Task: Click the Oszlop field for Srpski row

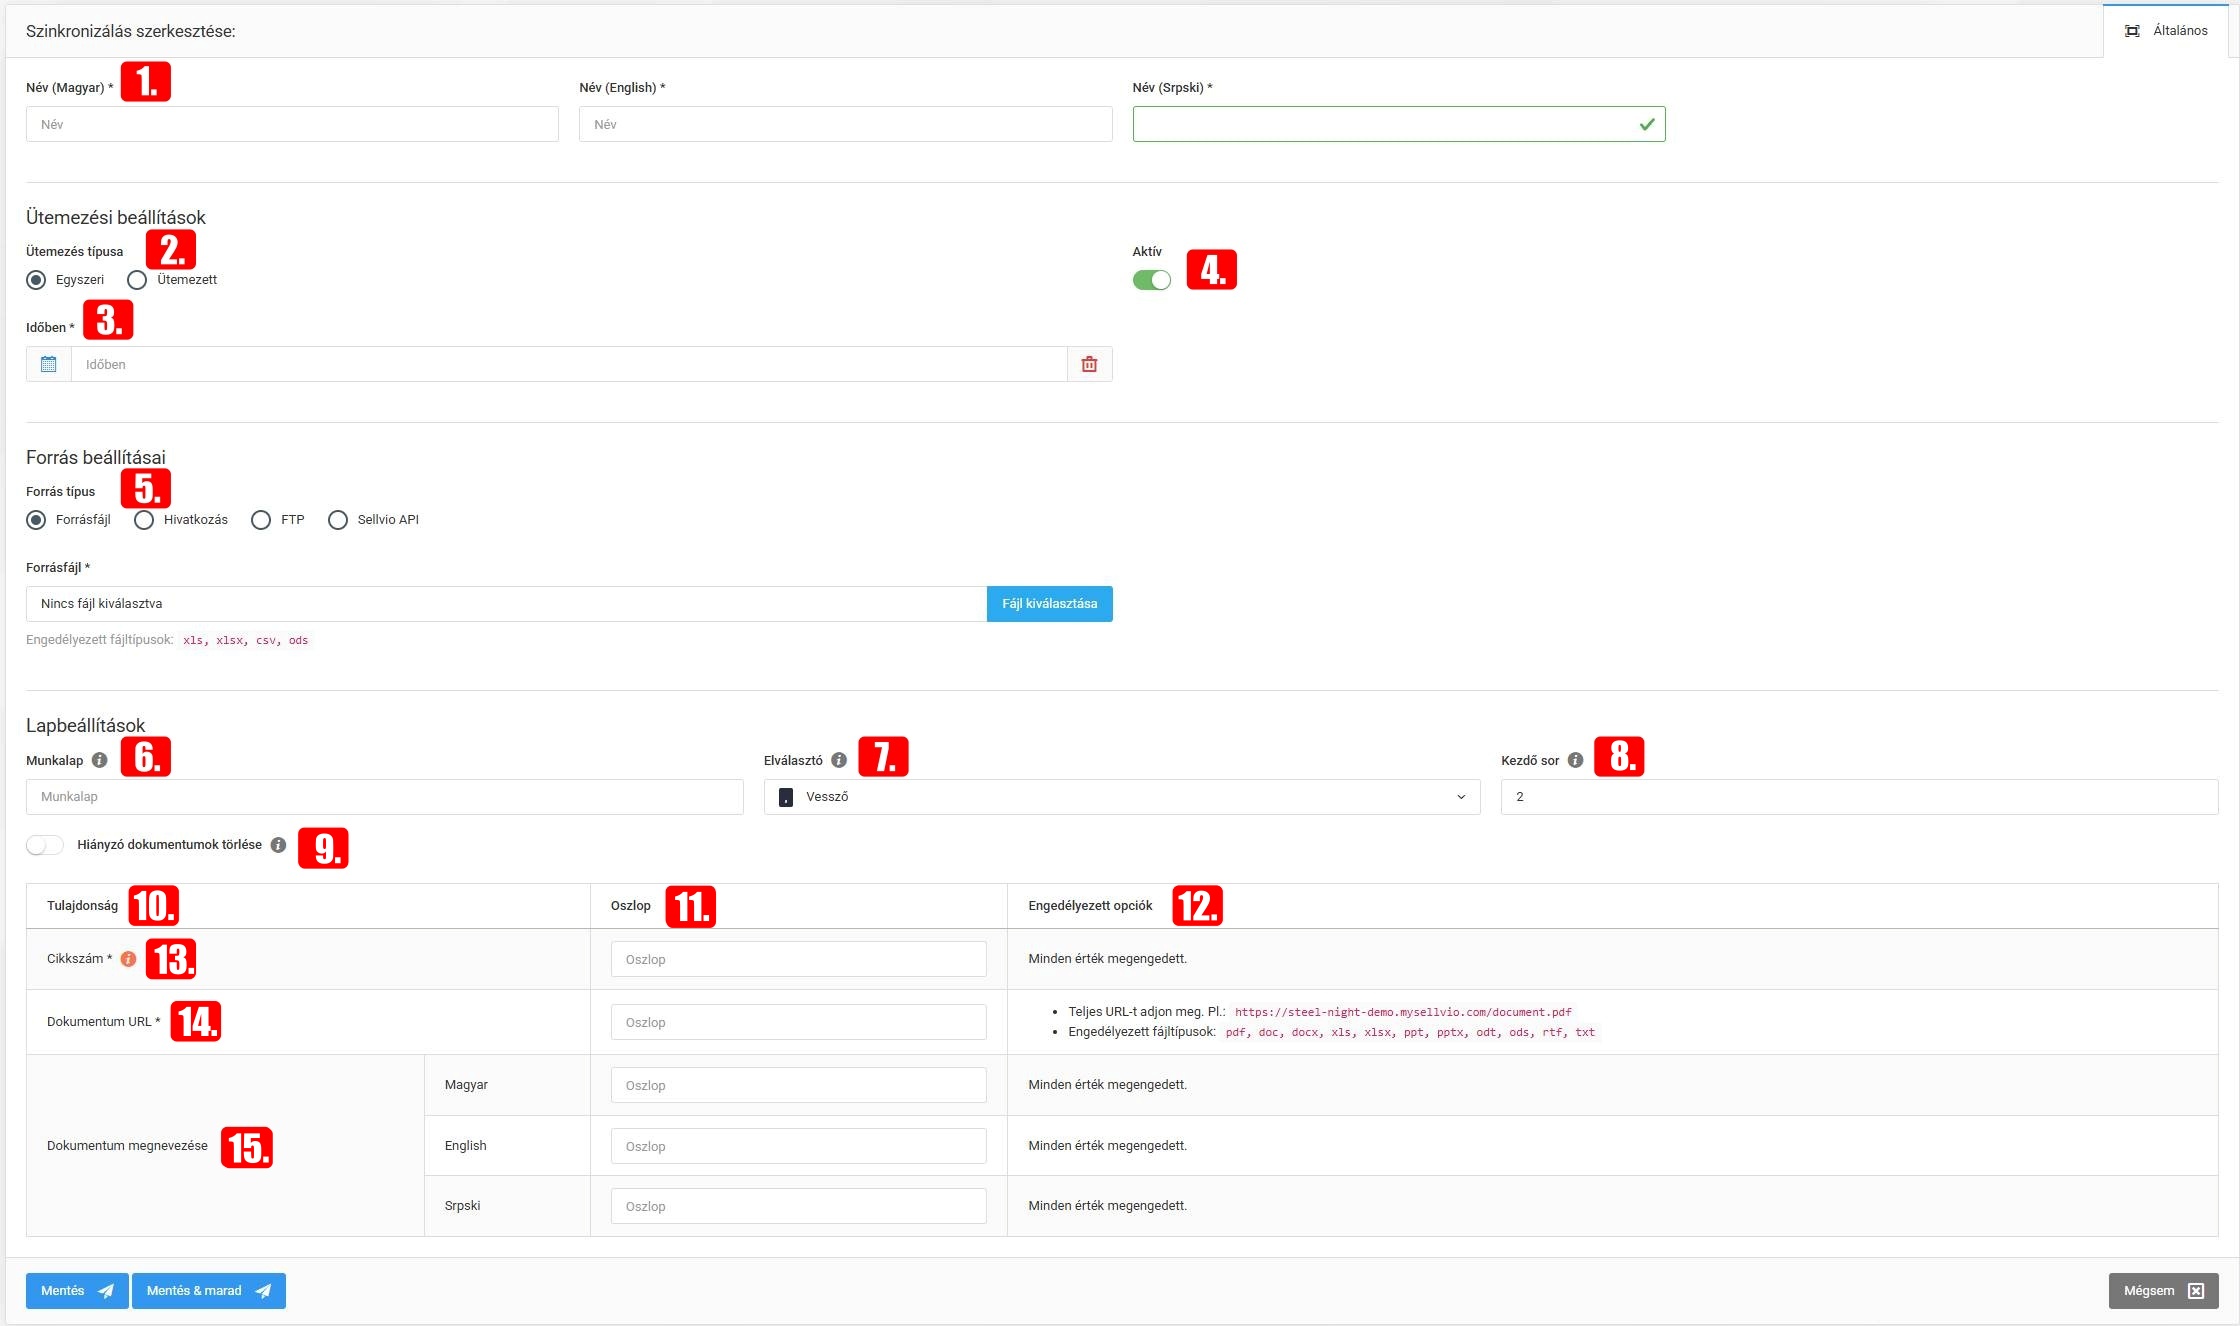Action: click(798, 1206)
